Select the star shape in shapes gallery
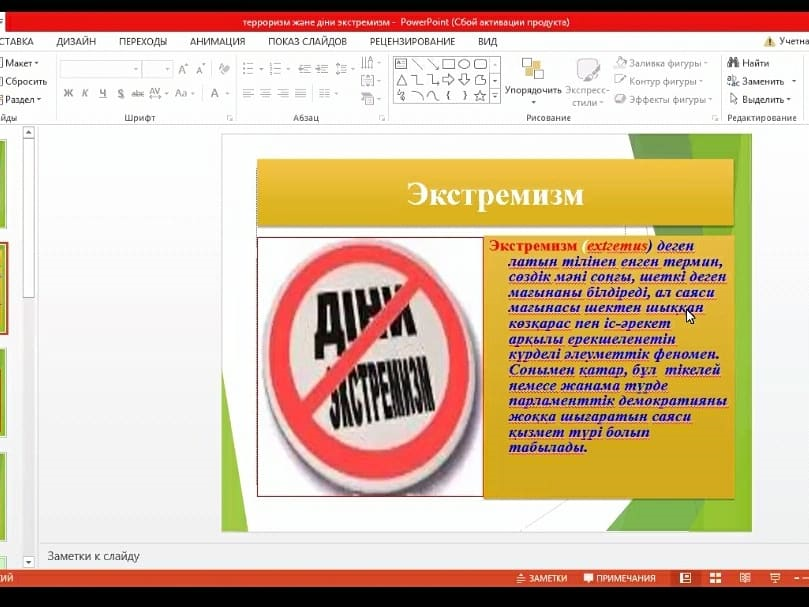 (480, 96)
